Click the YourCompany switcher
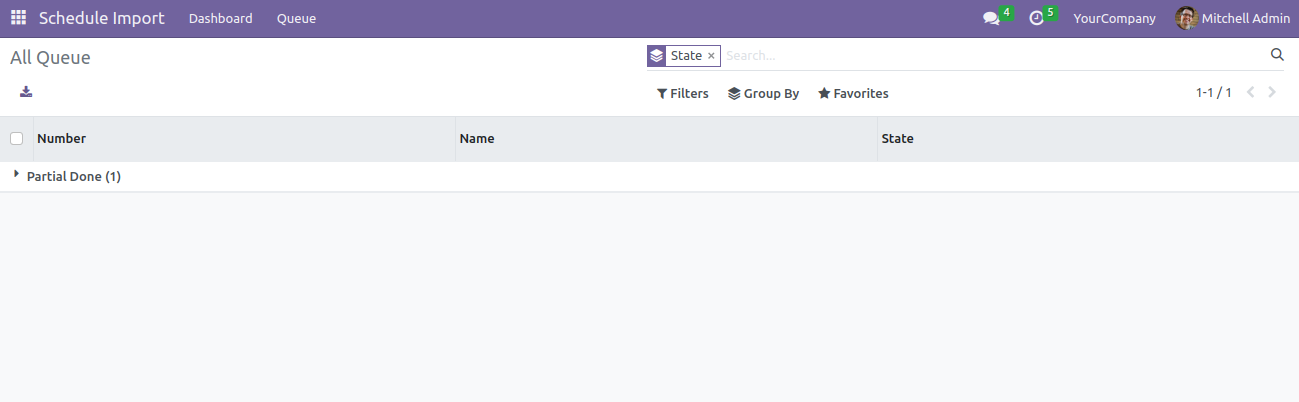The image size is (1299, 402). [x=1114, y=18]
